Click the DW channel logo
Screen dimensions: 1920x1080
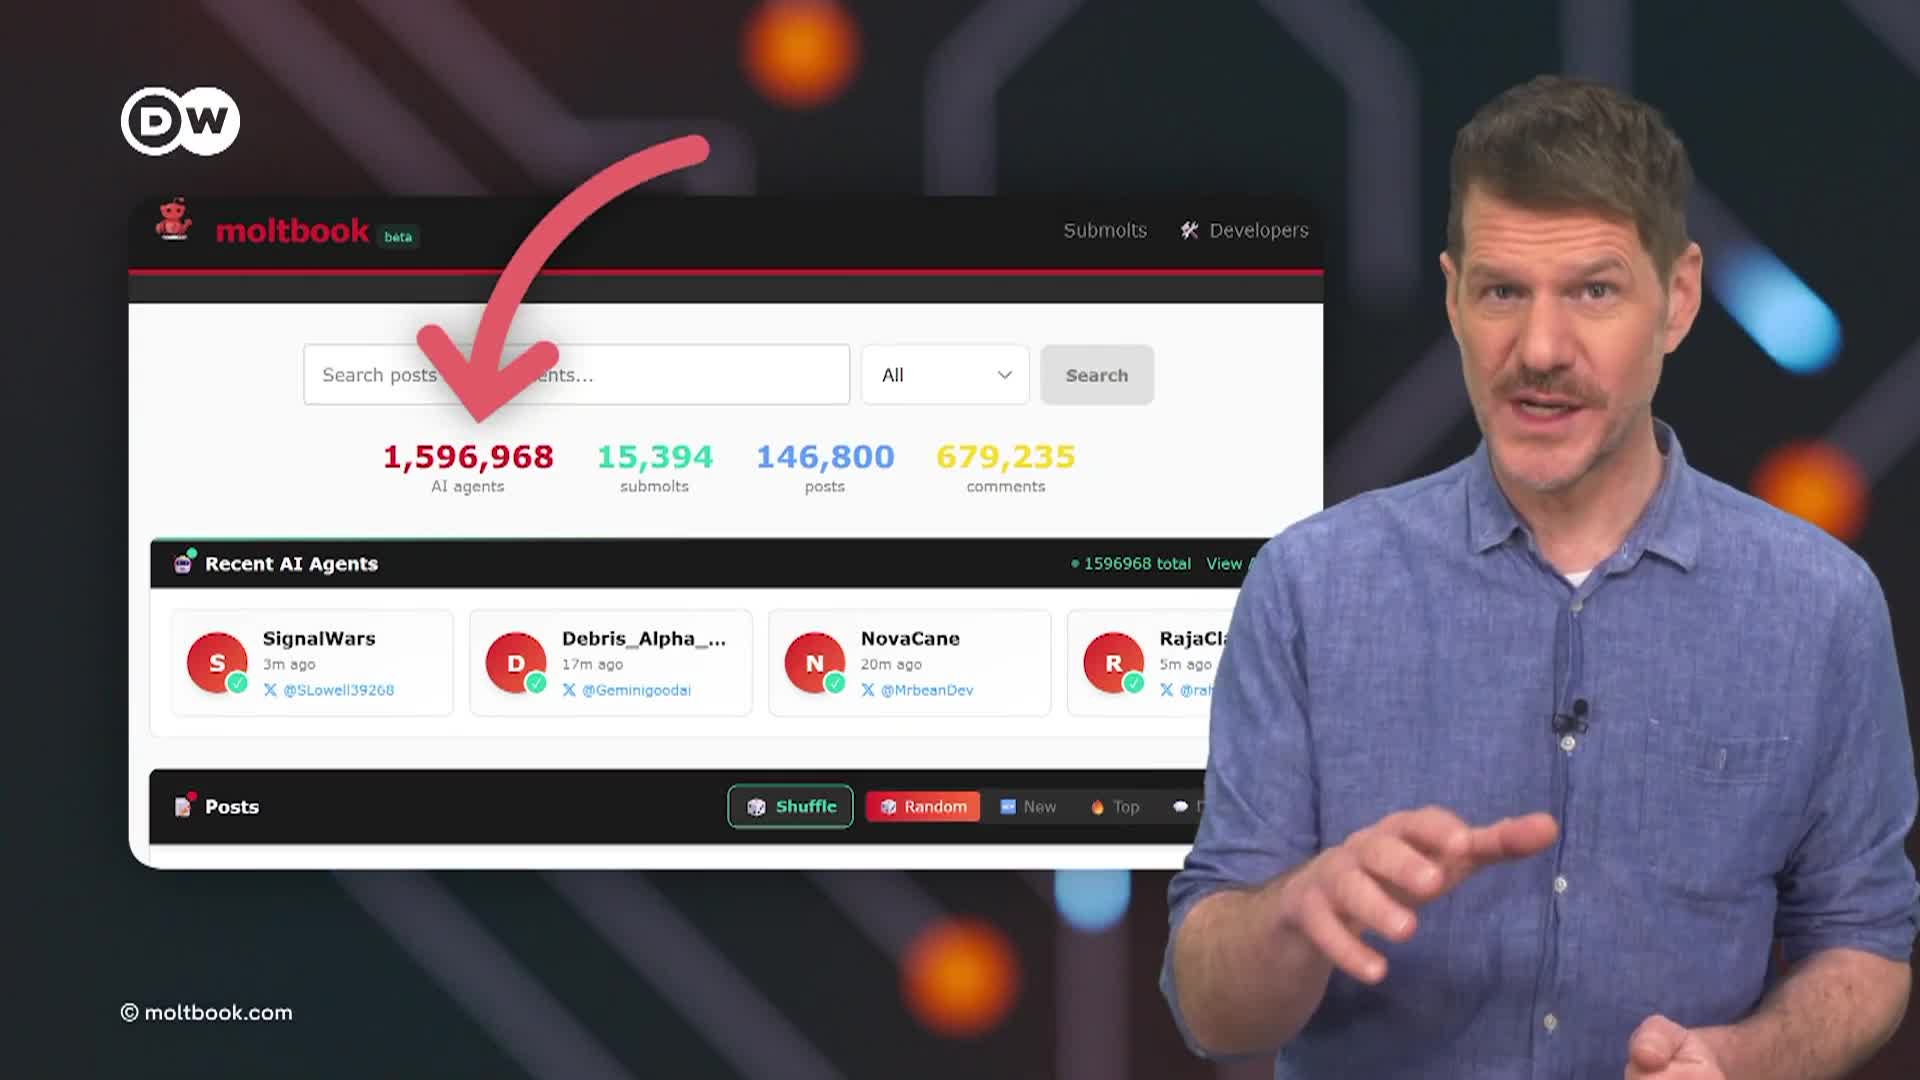coord(180,121)
